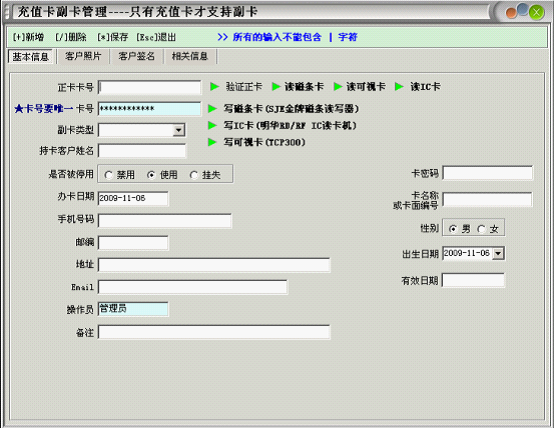
Task: Open the 客户签名 tab
Action: click(x=137, y=56)
